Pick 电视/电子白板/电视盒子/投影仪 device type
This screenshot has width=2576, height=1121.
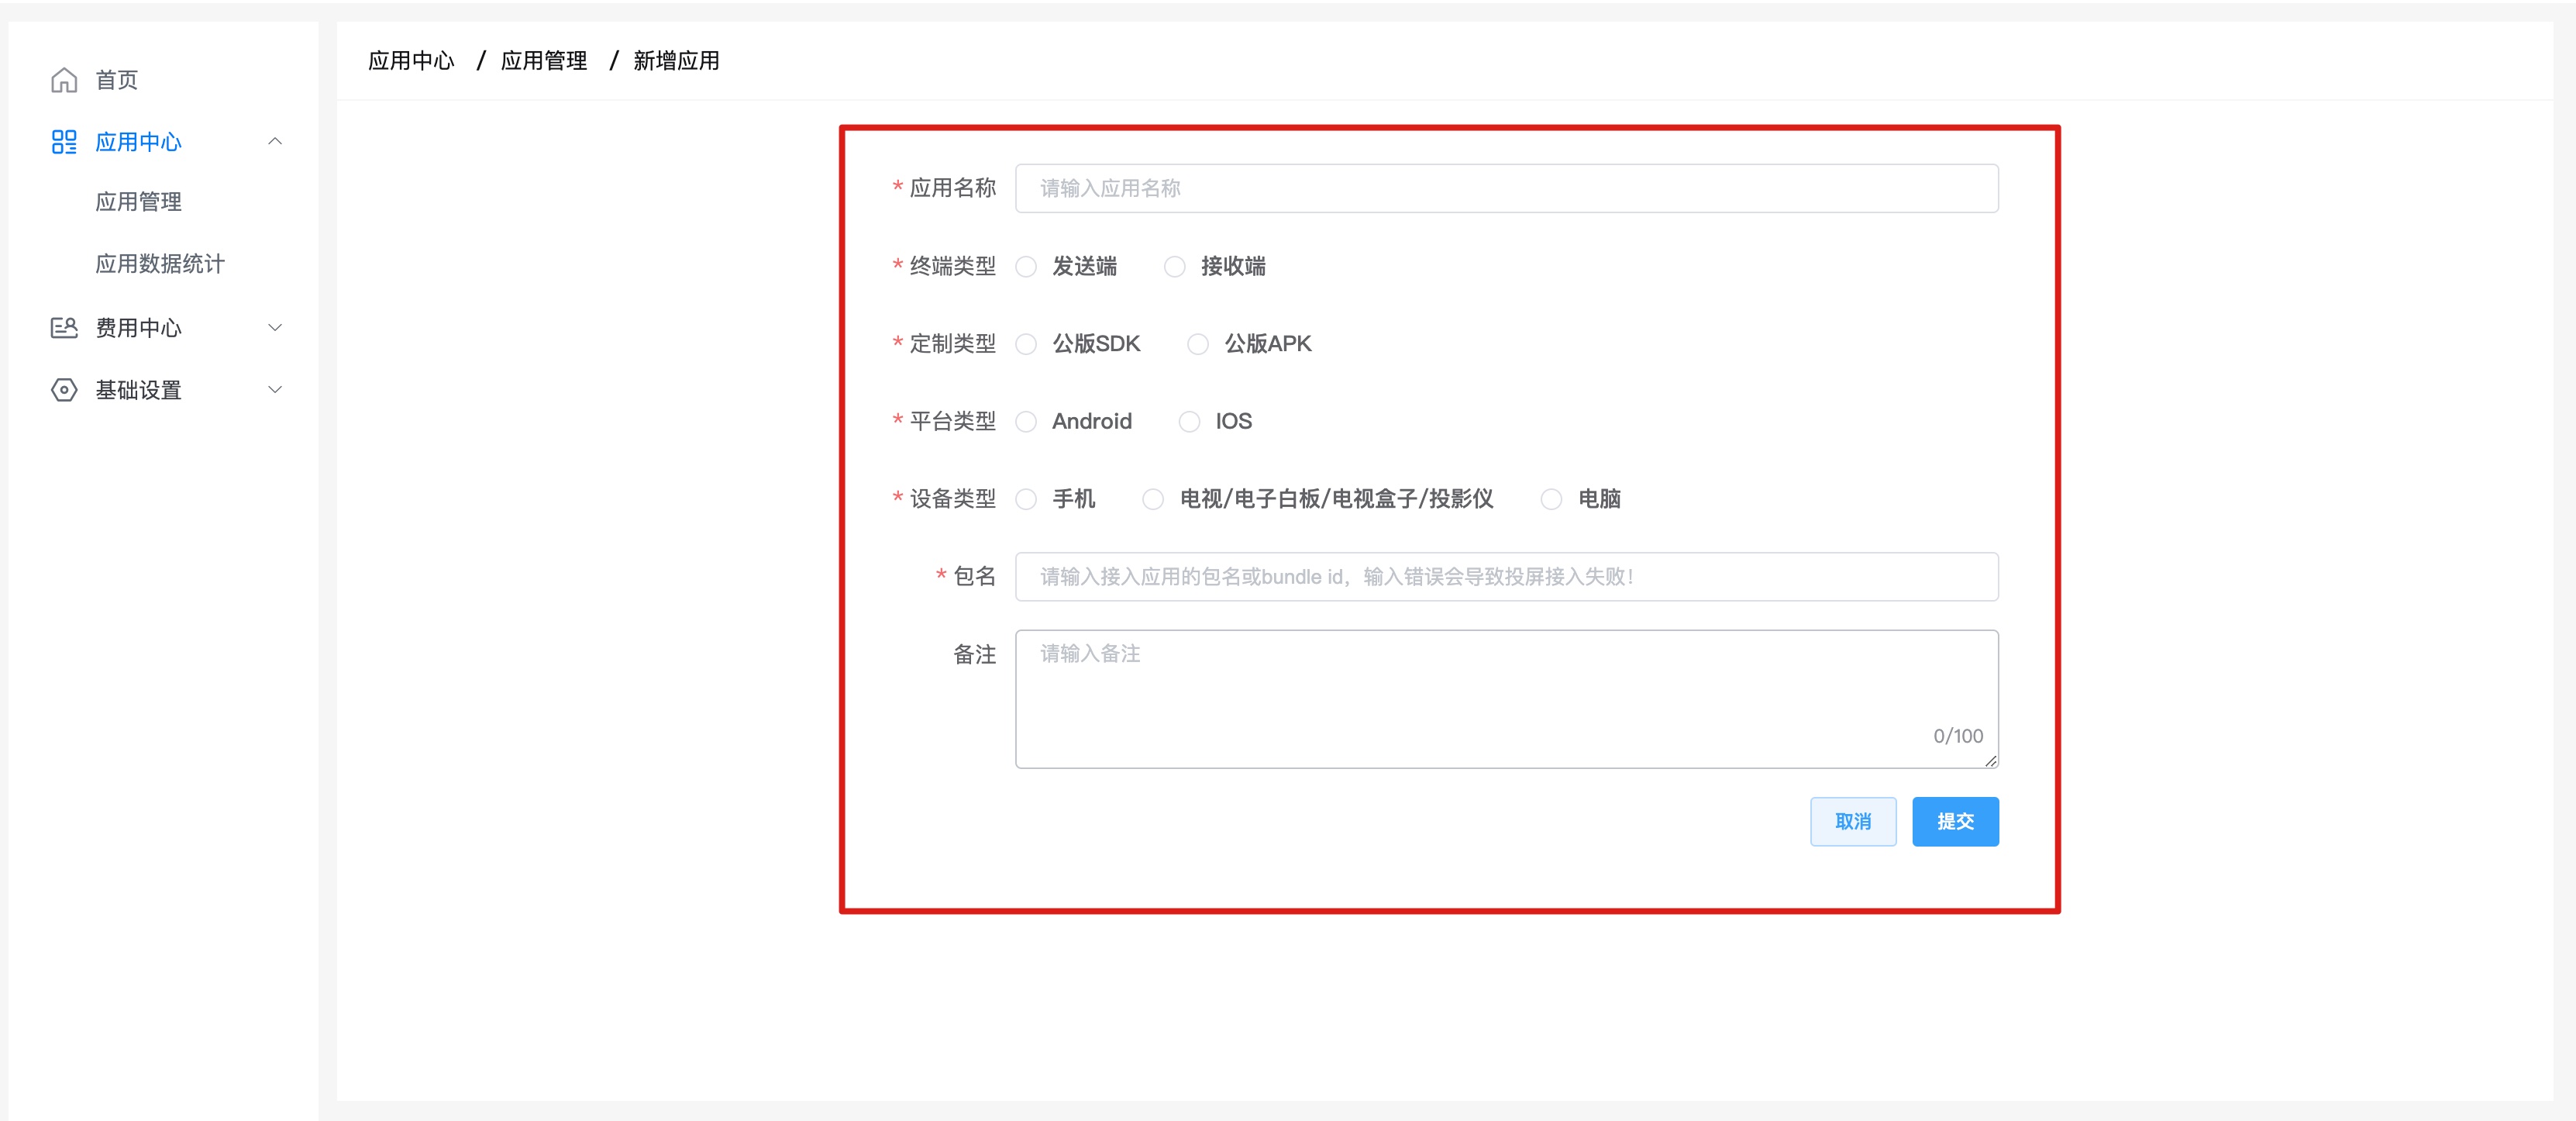click(x=1153, y=499)
